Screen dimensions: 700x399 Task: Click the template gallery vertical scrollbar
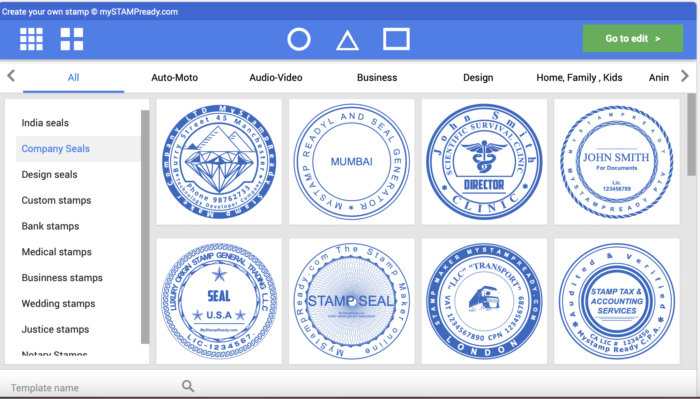pos(692,135)
